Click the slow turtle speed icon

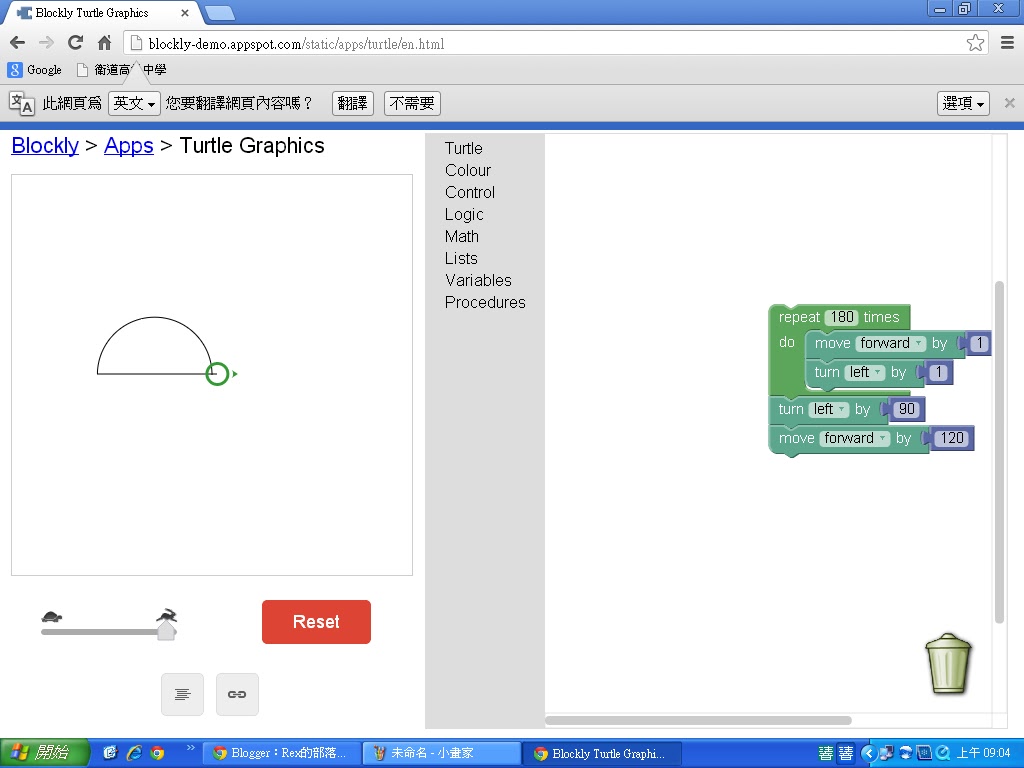coord(52,616)
